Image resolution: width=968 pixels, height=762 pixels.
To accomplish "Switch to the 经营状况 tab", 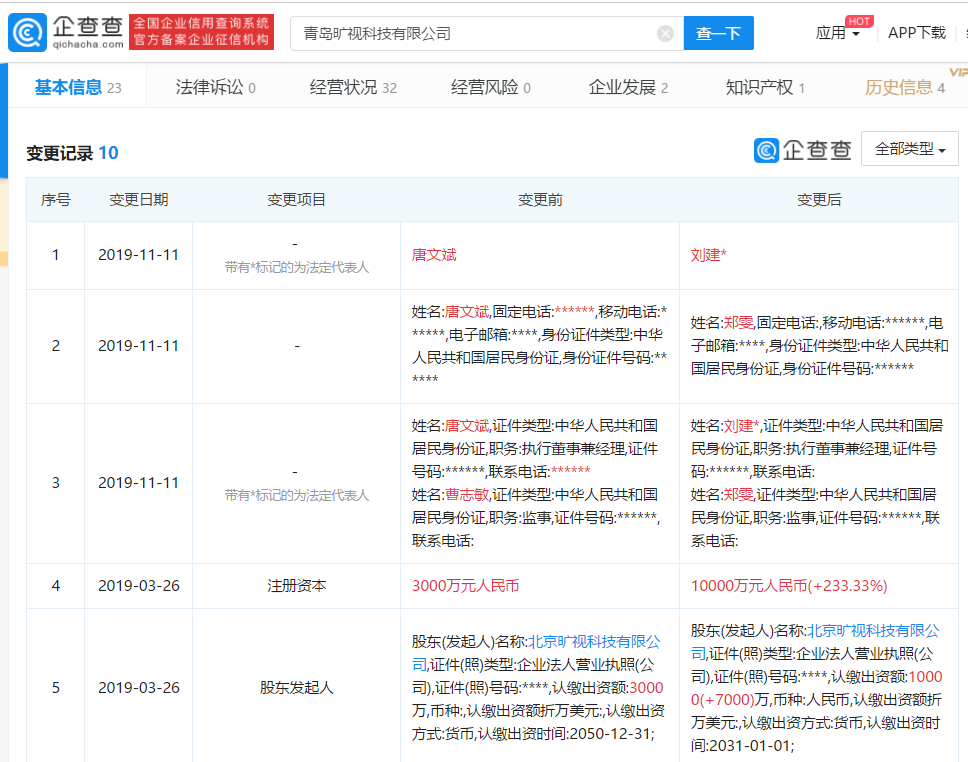I will pos(353,88).
